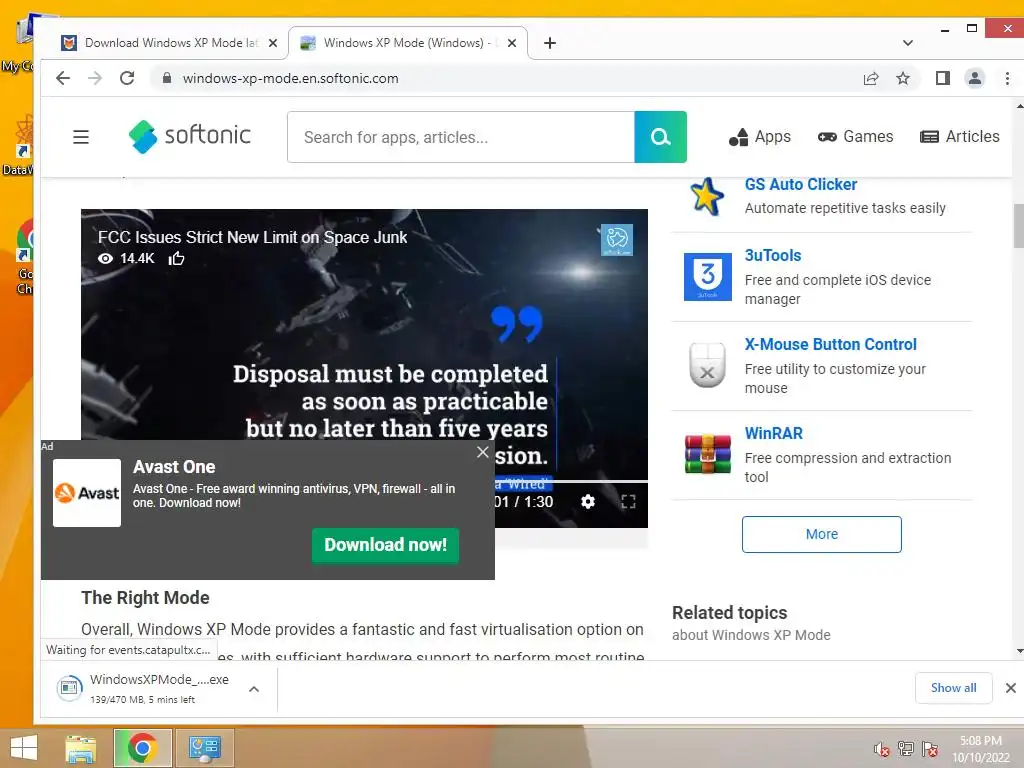Open the Softonic hamburger menu

click(80, 137)
